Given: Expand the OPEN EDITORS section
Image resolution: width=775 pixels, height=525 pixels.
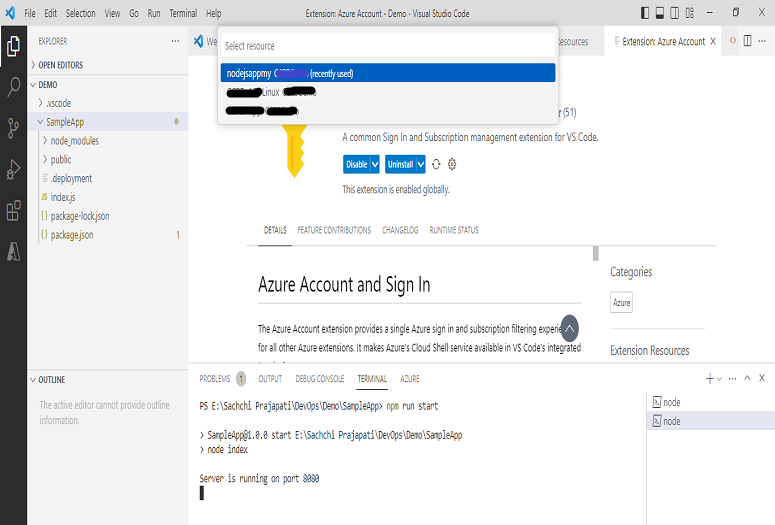Looking at the screenshot, I should pyautogui.click(x=61, y=65).
